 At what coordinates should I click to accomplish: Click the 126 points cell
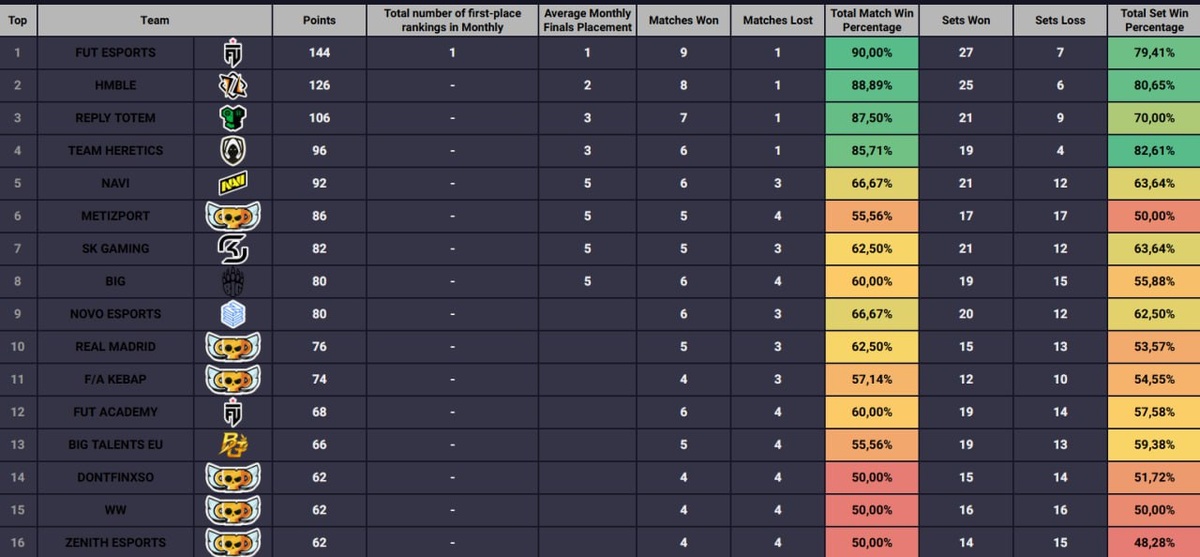click(x=319, y=85)
